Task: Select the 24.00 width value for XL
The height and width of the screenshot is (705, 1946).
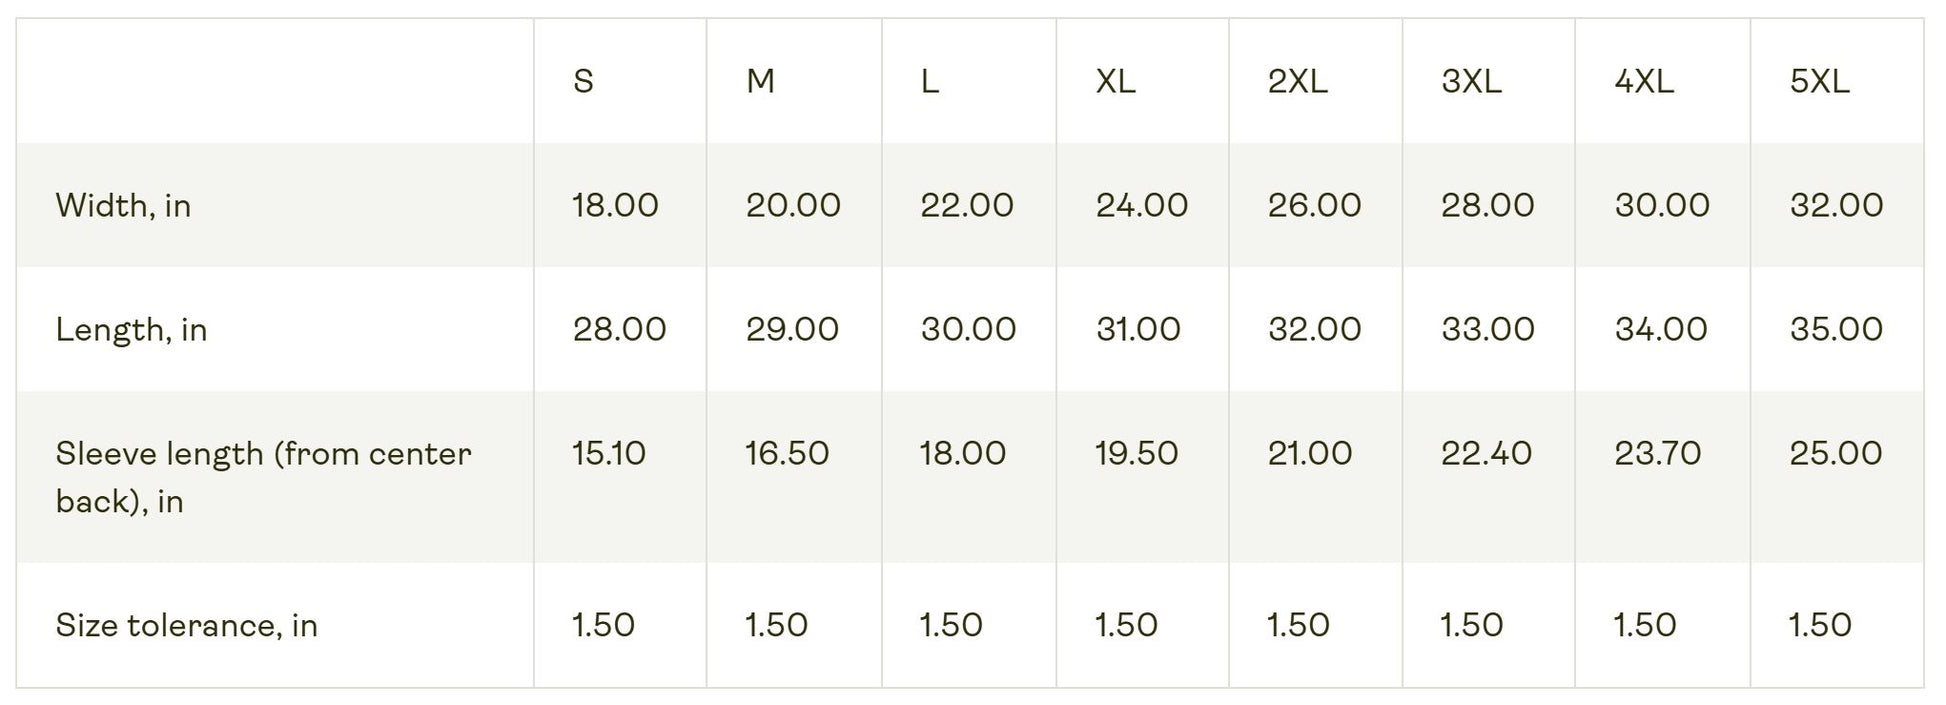Action: tap(1141, 205)
